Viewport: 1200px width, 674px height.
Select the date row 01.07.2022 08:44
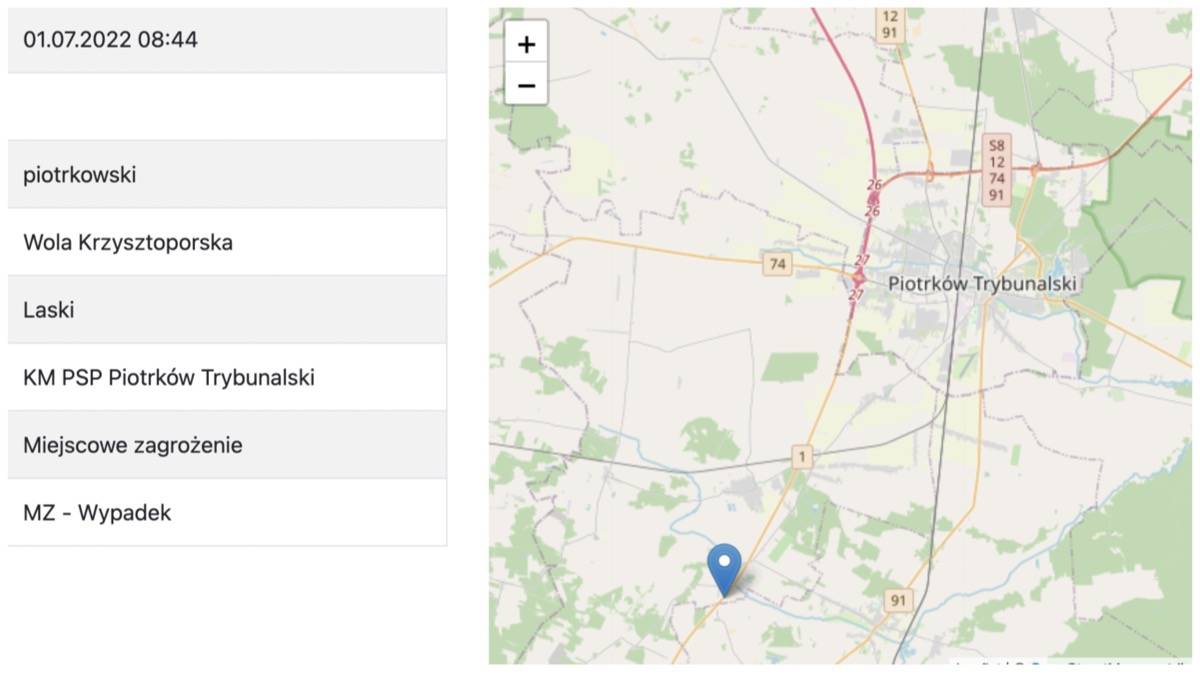pyautogui.click(x=227, y=40)
